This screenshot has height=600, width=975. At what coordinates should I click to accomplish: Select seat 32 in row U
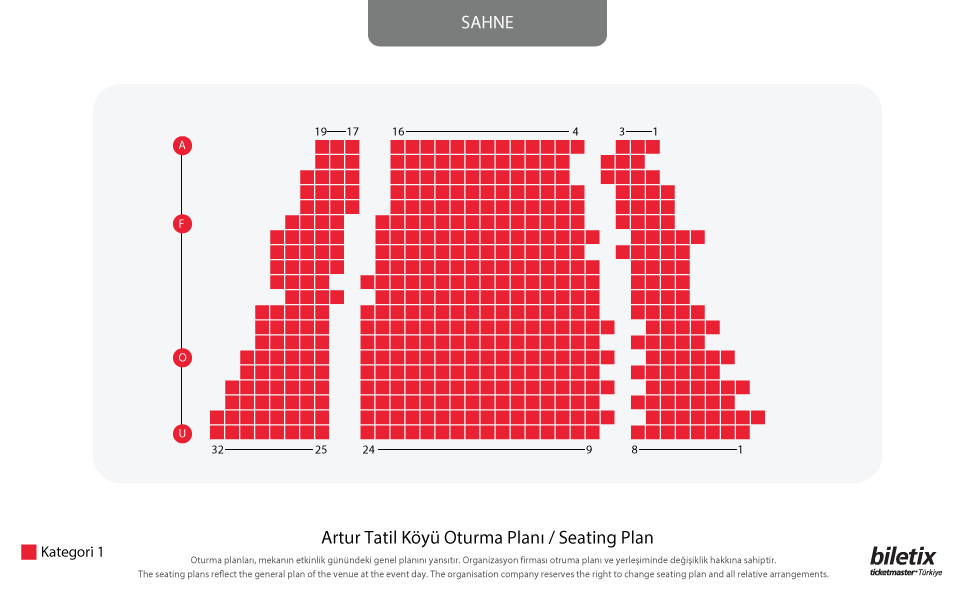(217, 432)
